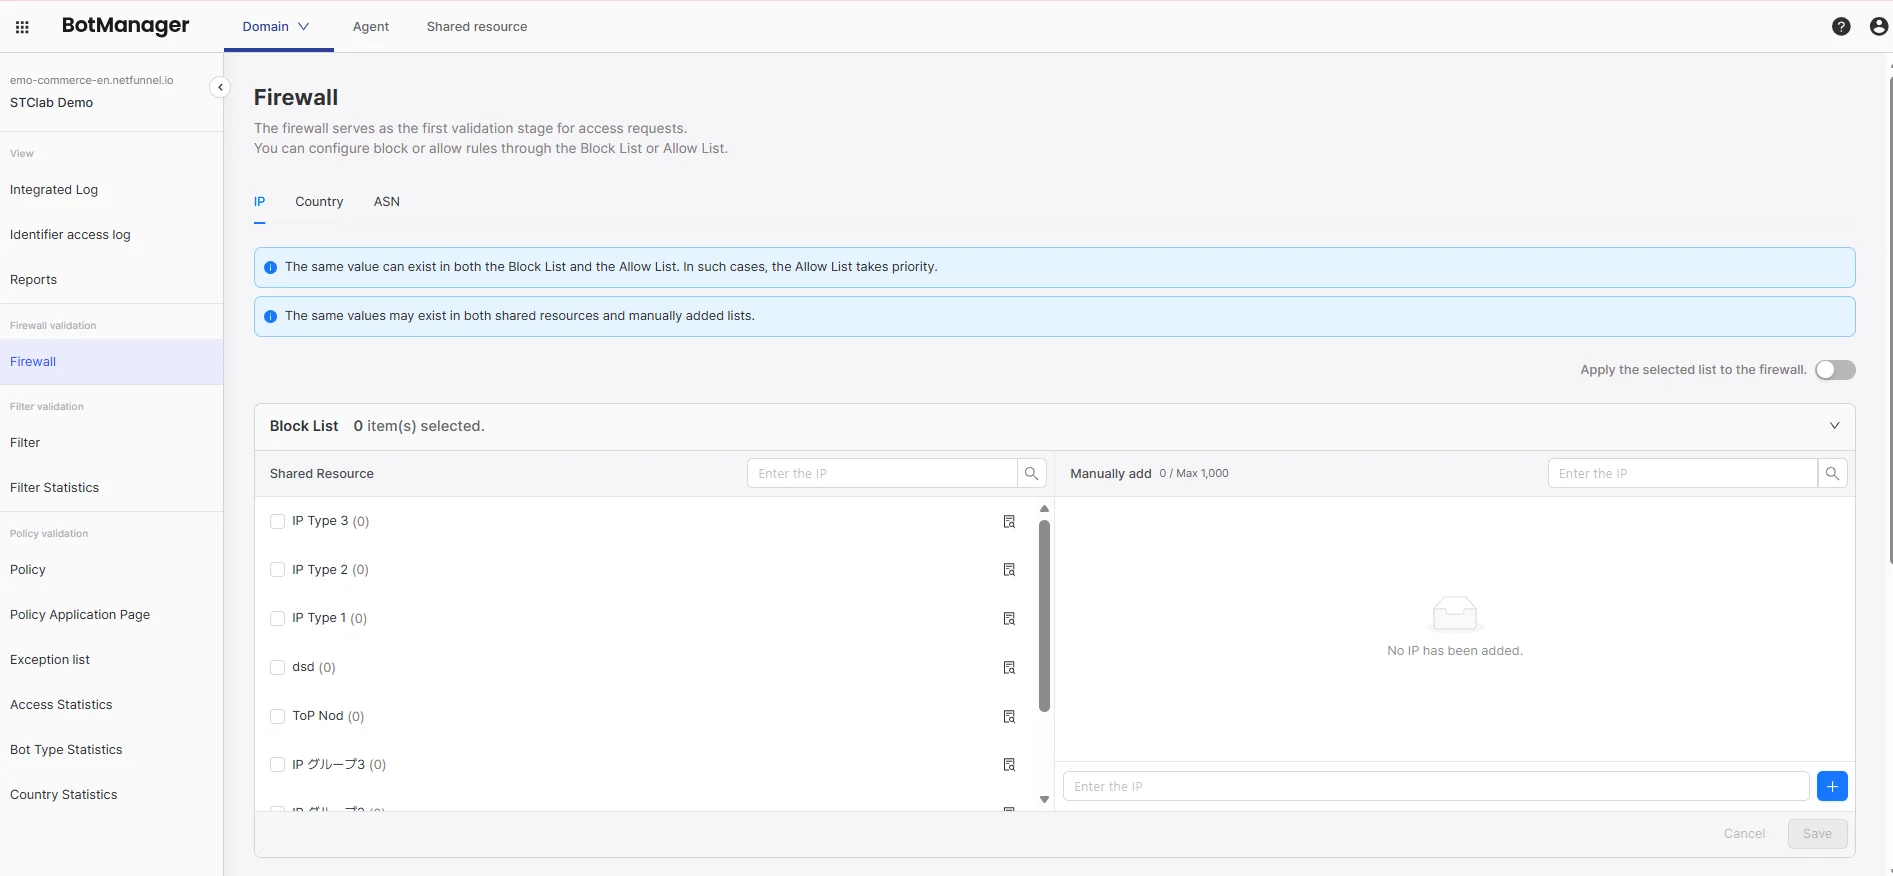Screen dimensions: 1893x876
Task: Open the user account profile icon
Action: pos(1878,27)
